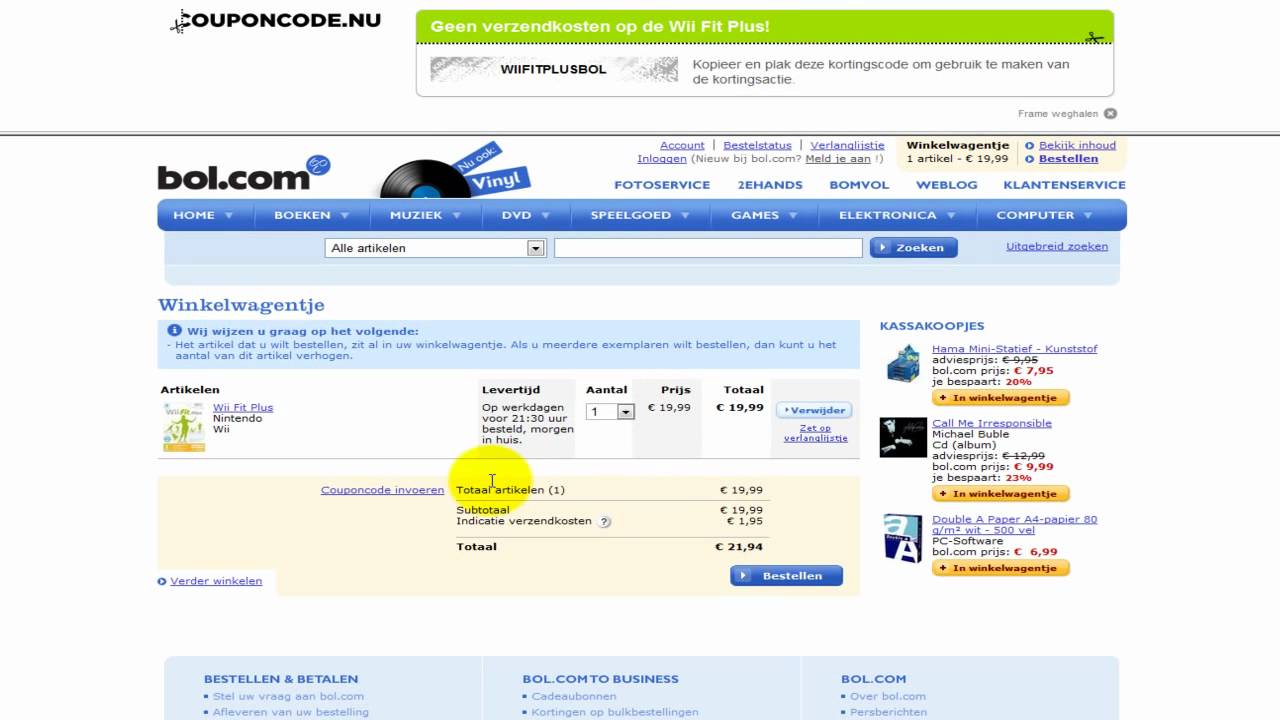The height and width of the screenshot is (720, 1280).
Task: Open the Alle artikelen category dropdown
Action: coord(435,248)
